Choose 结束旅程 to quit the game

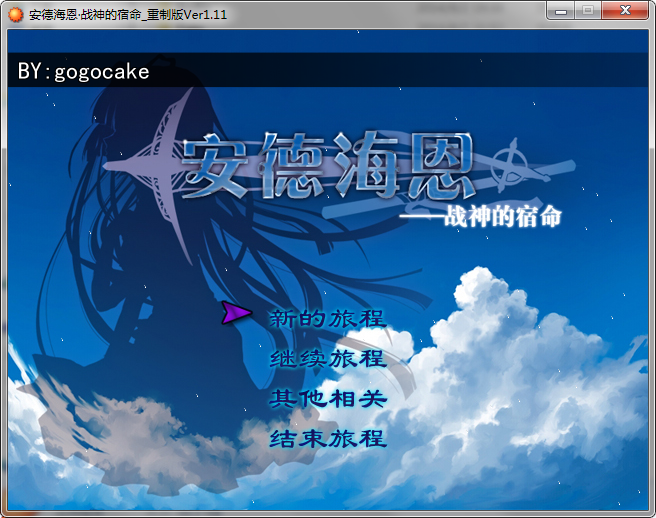pos(328,439)
